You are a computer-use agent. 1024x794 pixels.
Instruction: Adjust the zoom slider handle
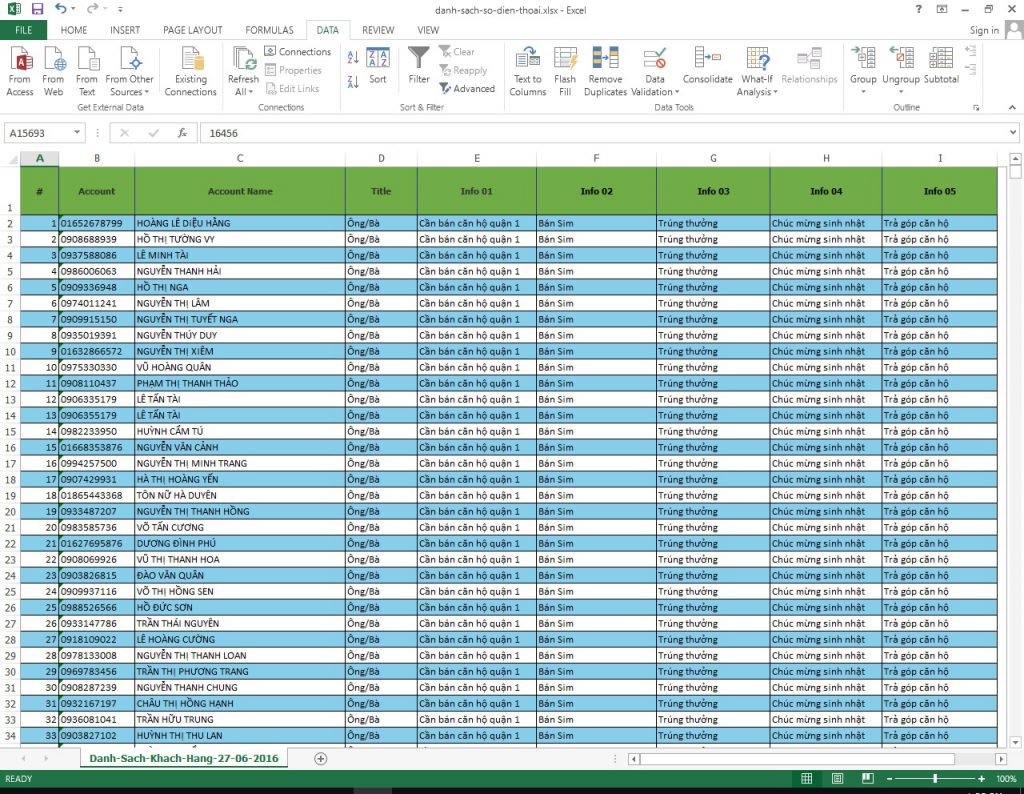tap(935, 778)
